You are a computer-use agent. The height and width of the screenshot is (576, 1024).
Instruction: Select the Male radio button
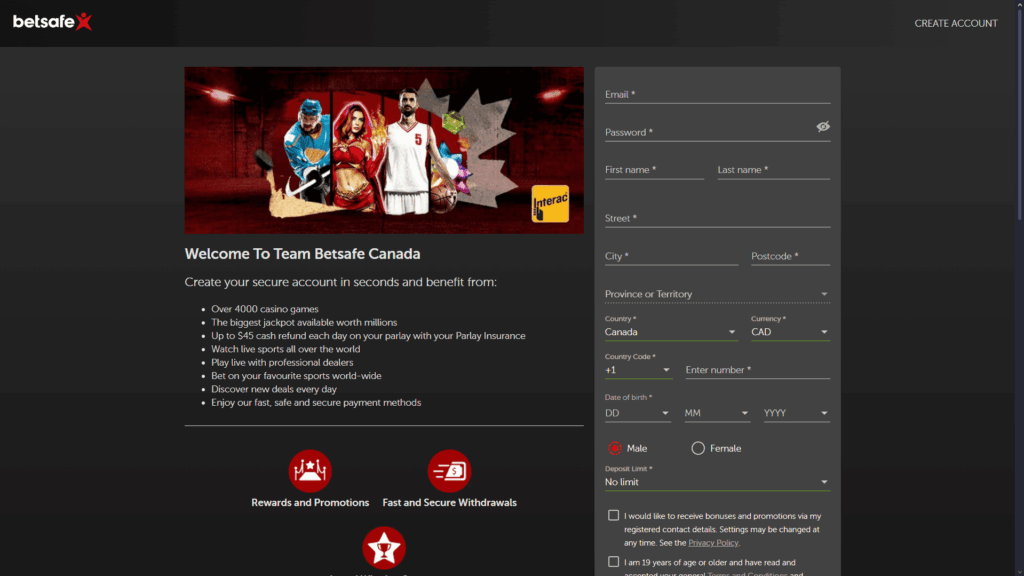614,448
